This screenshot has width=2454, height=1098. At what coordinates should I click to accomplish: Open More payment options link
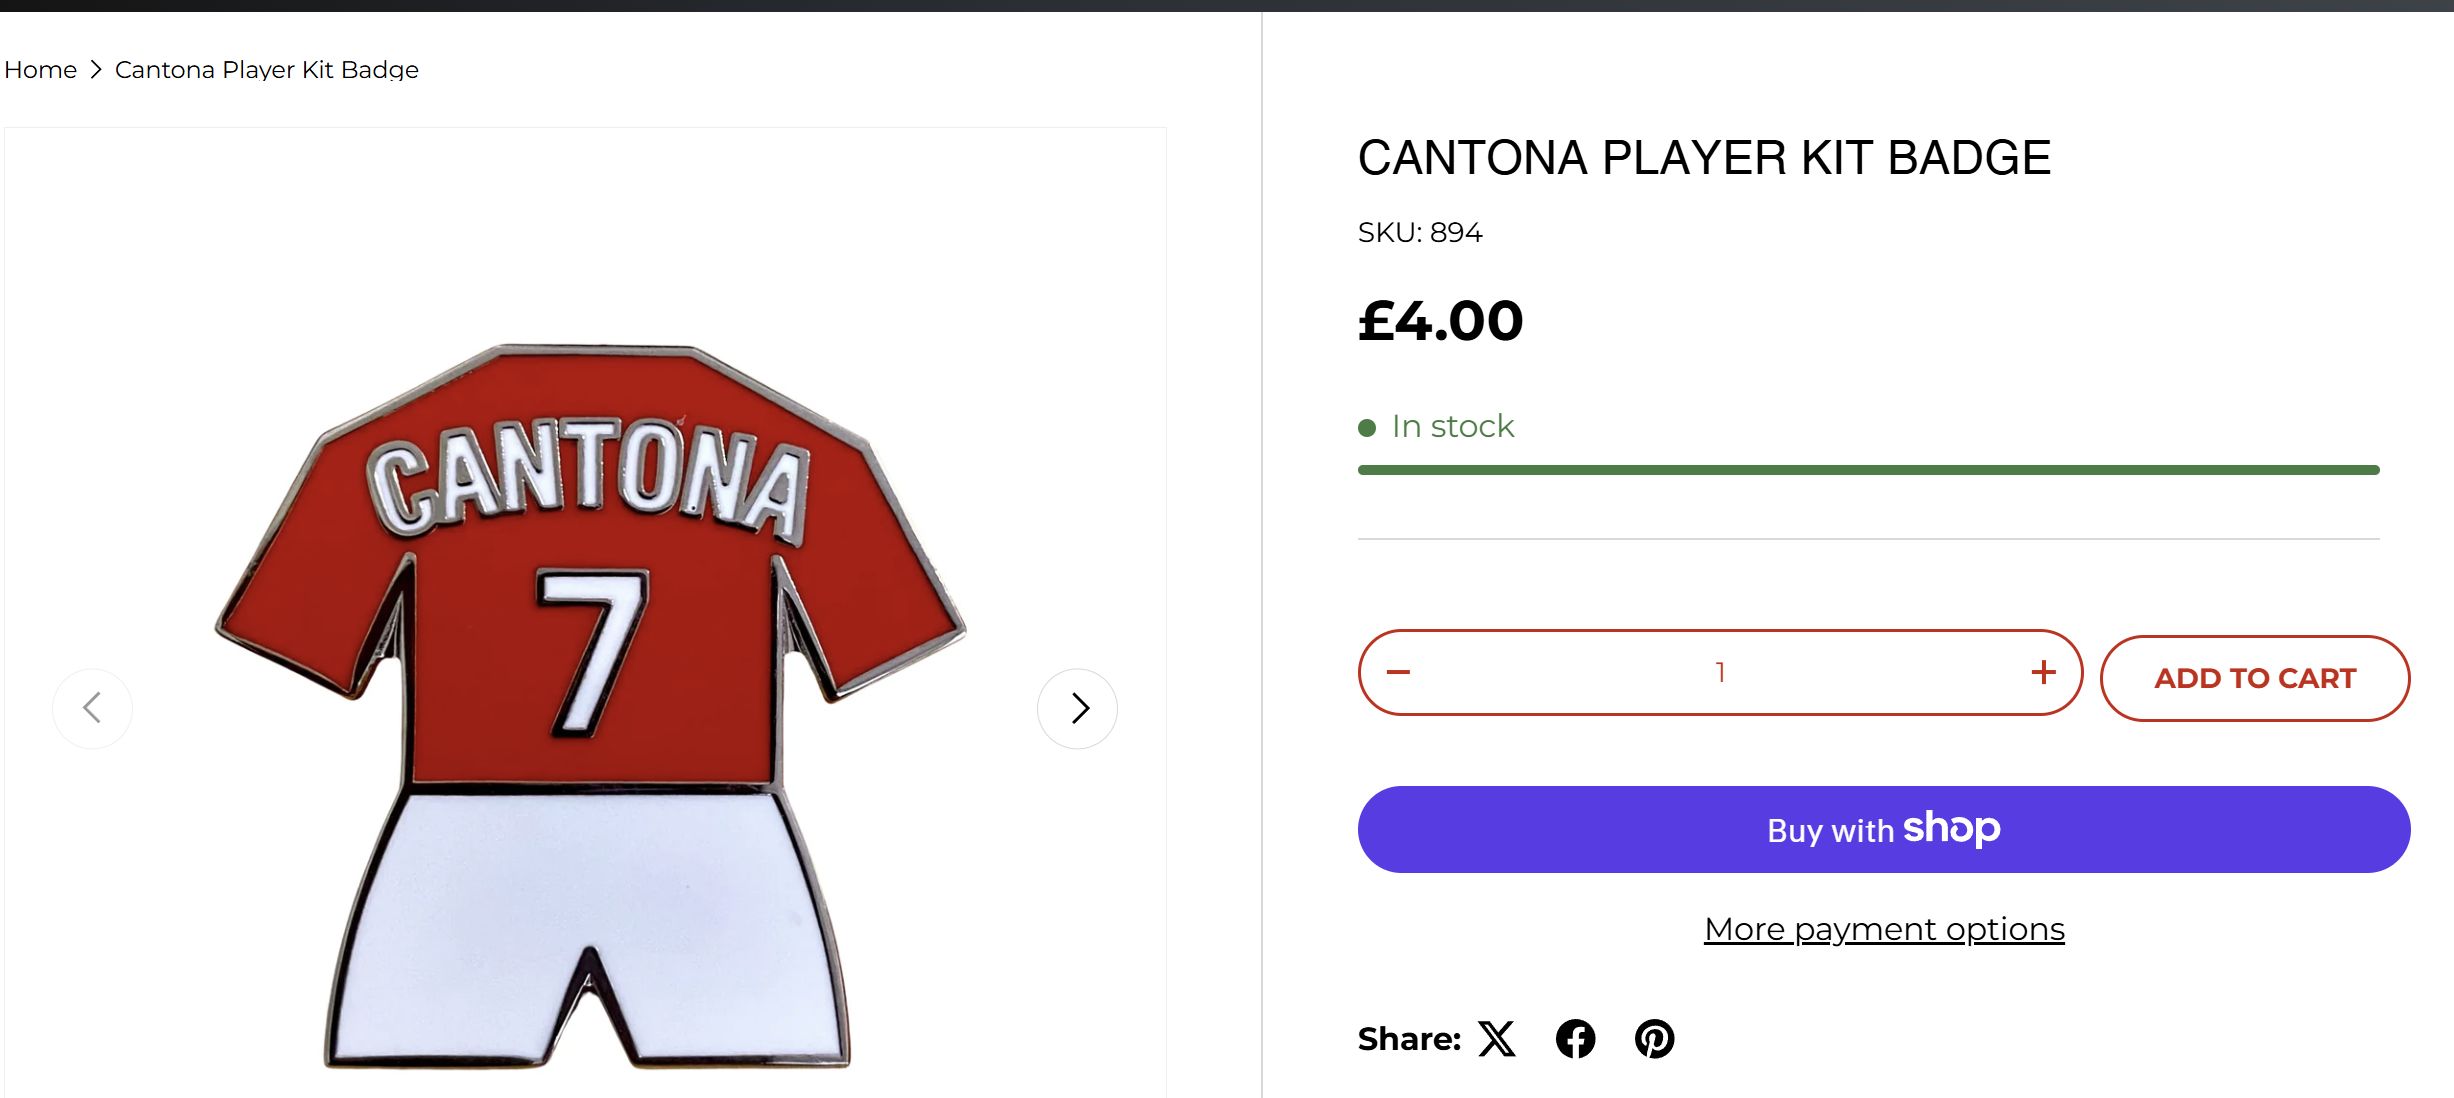point(1884,929)
